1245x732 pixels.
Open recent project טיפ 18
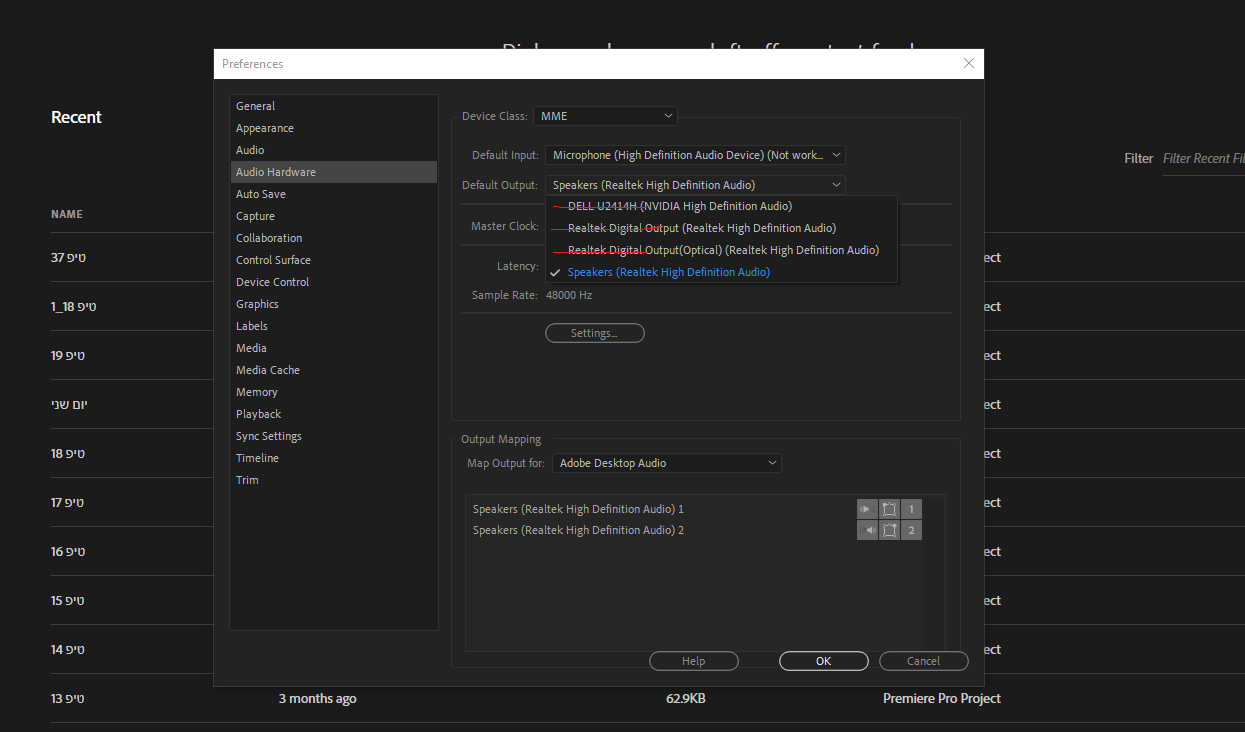pyautogui.click(x=68, y=454)
